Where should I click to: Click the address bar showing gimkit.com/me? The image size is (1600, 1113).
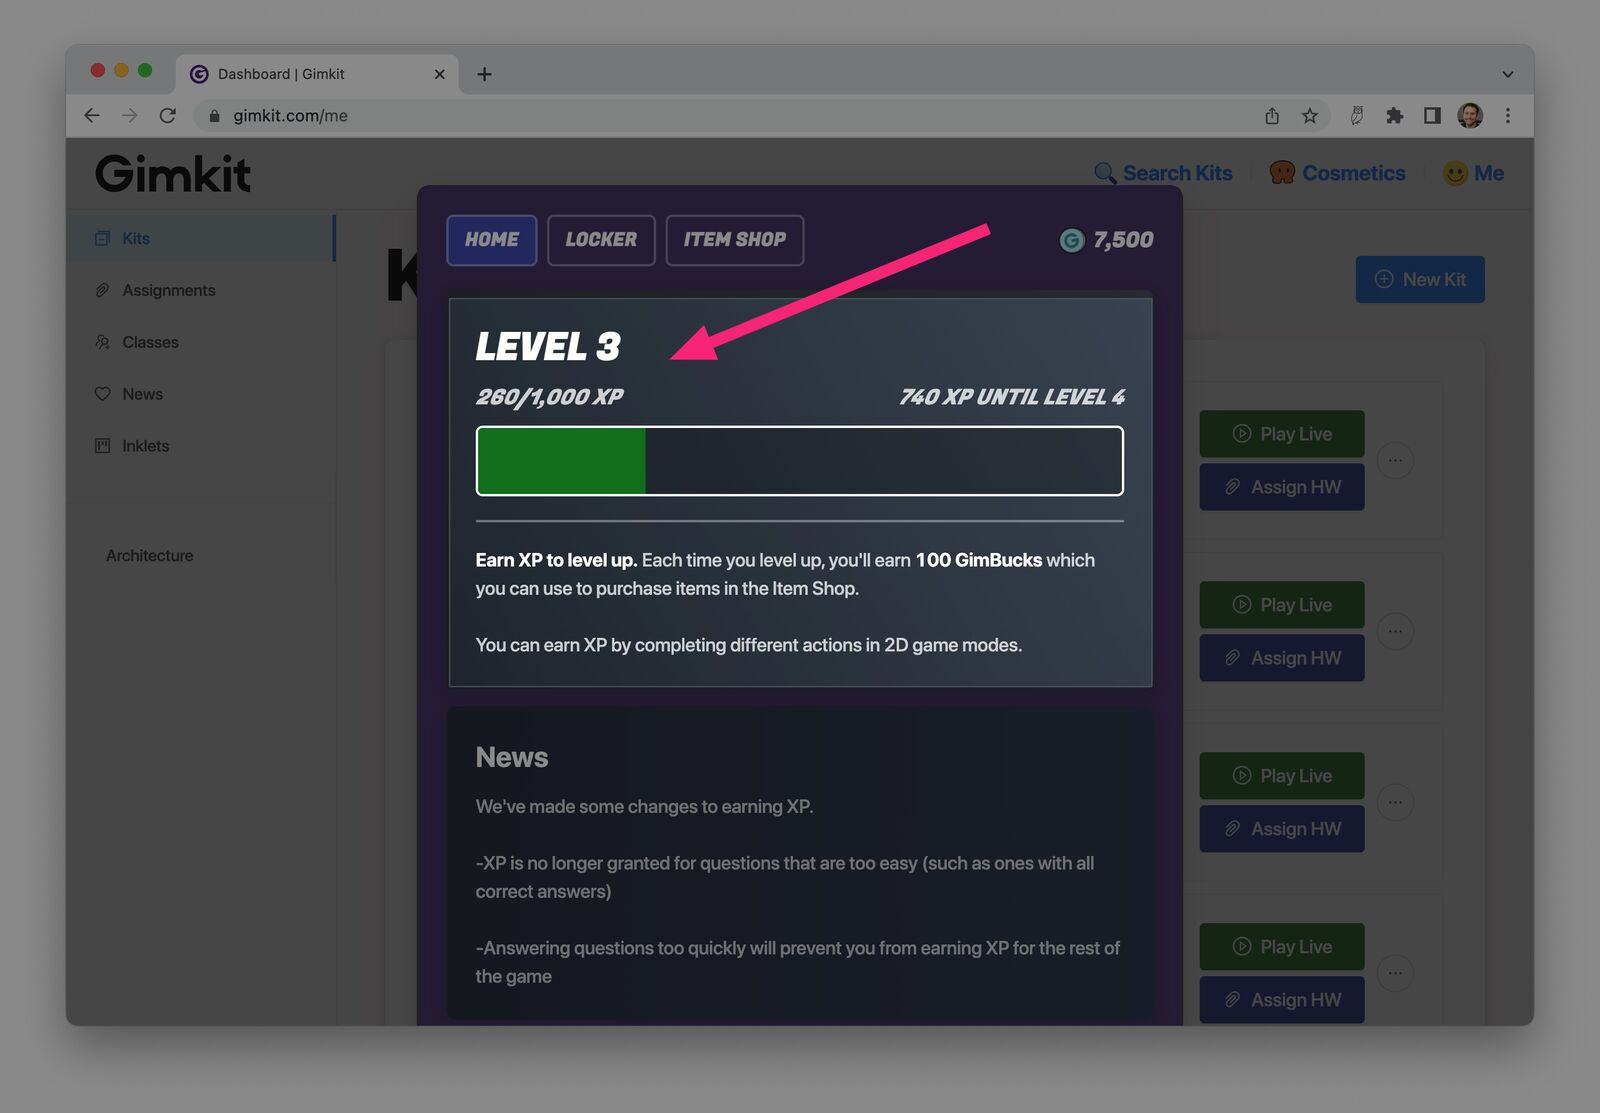760,116
